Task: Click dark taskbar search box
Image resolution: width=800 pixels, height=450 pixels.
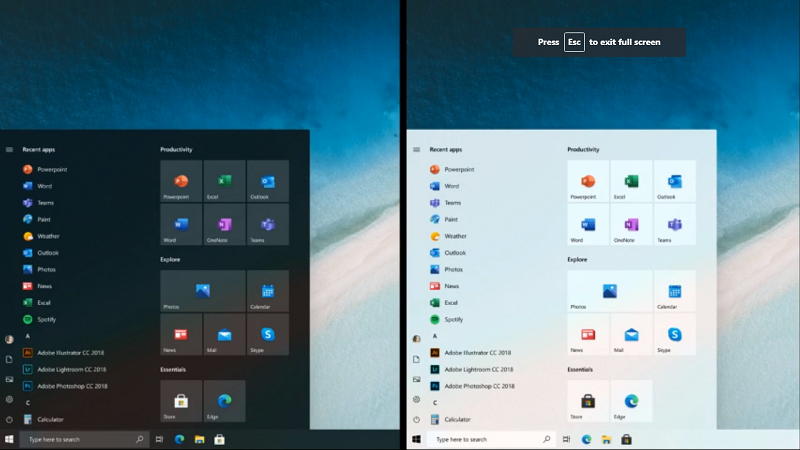Action: click(84, 439)
